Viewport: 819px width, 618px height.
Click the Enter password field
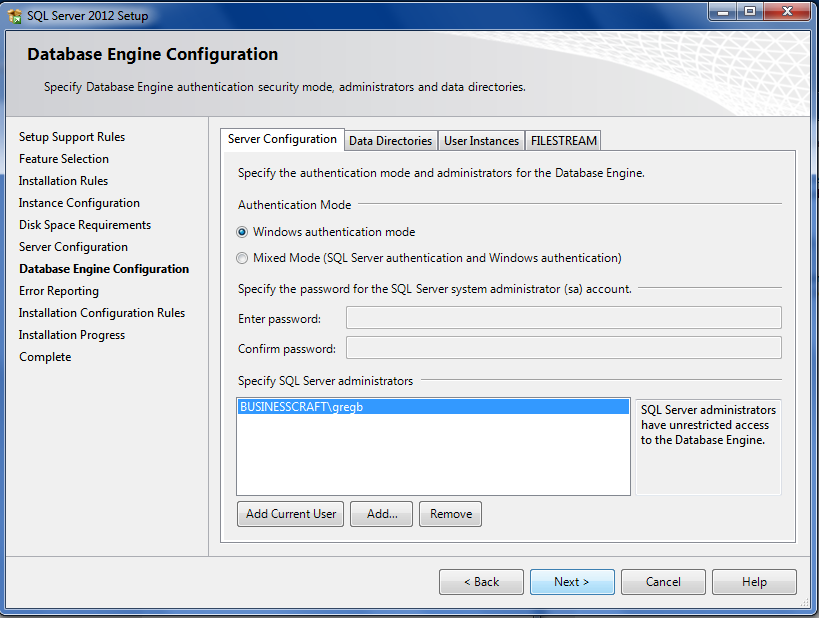point(564,318)
